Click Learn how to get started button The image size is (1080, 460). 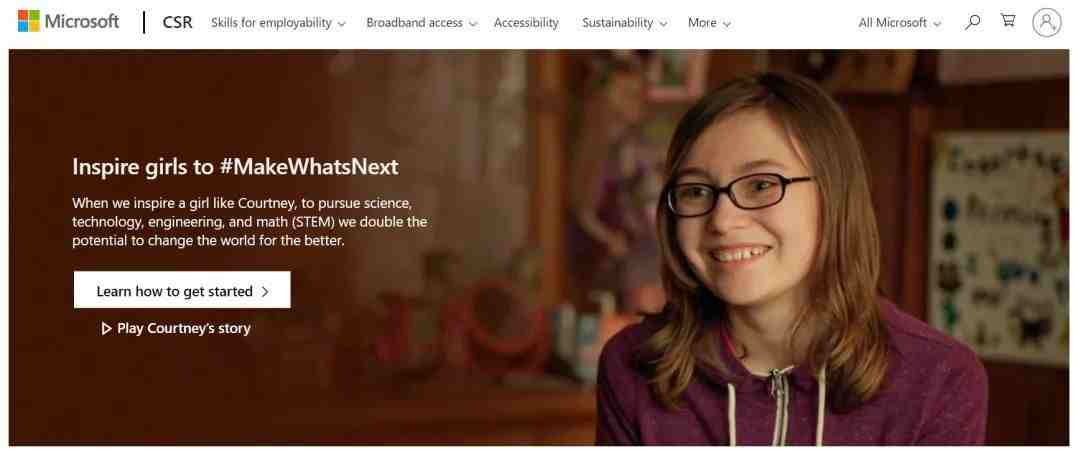point(183,290)
